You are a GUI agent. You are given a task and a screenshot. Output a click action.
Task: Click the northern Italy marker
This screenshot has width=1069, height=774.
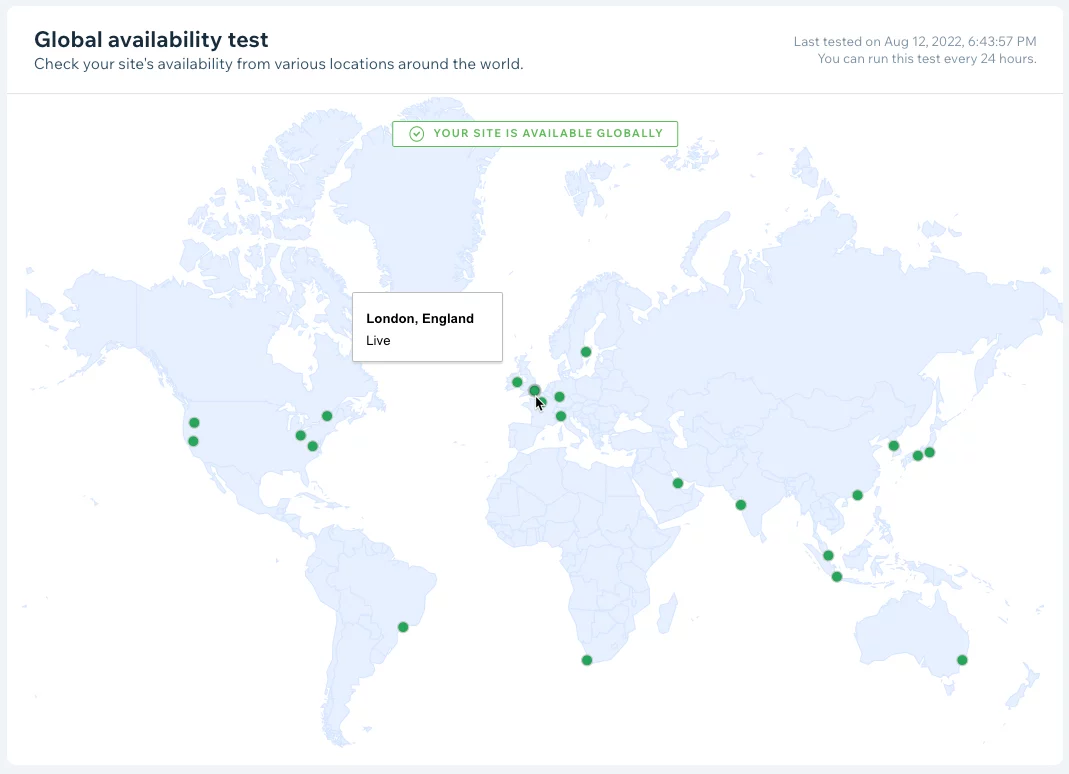click(x=561, y=416)
